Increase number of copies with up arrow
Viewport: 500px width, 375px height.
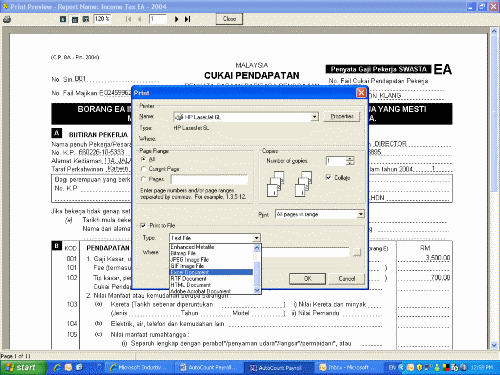pyautogui.click(x=350, y=159)
